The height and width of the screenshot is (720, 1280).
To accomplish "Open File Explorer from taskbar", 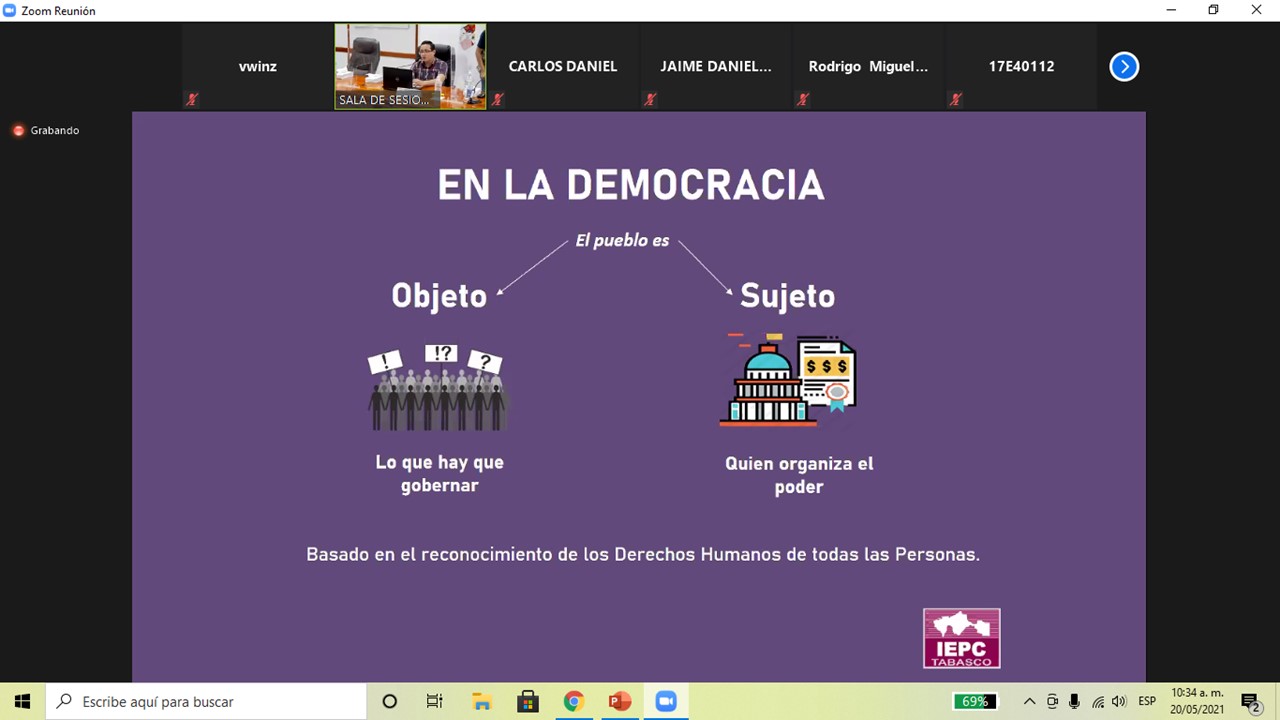I will point(481,701).
